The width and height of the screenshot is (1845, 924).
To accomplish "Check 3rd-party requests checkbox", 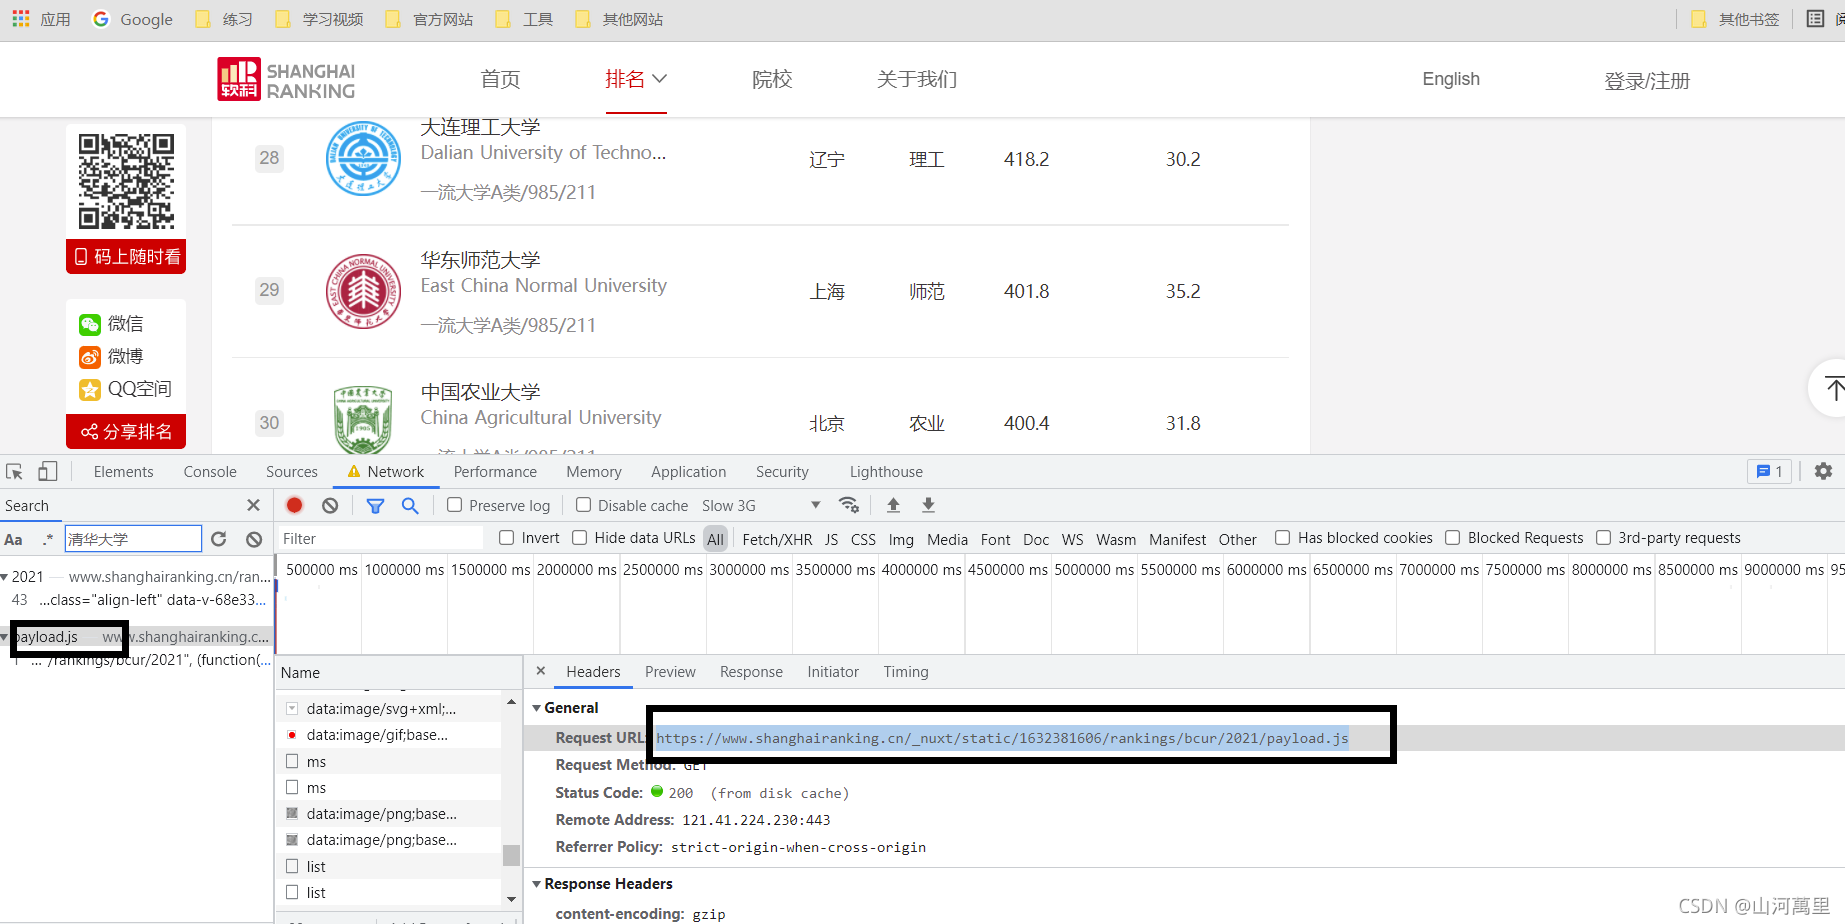I will 1603,538.
